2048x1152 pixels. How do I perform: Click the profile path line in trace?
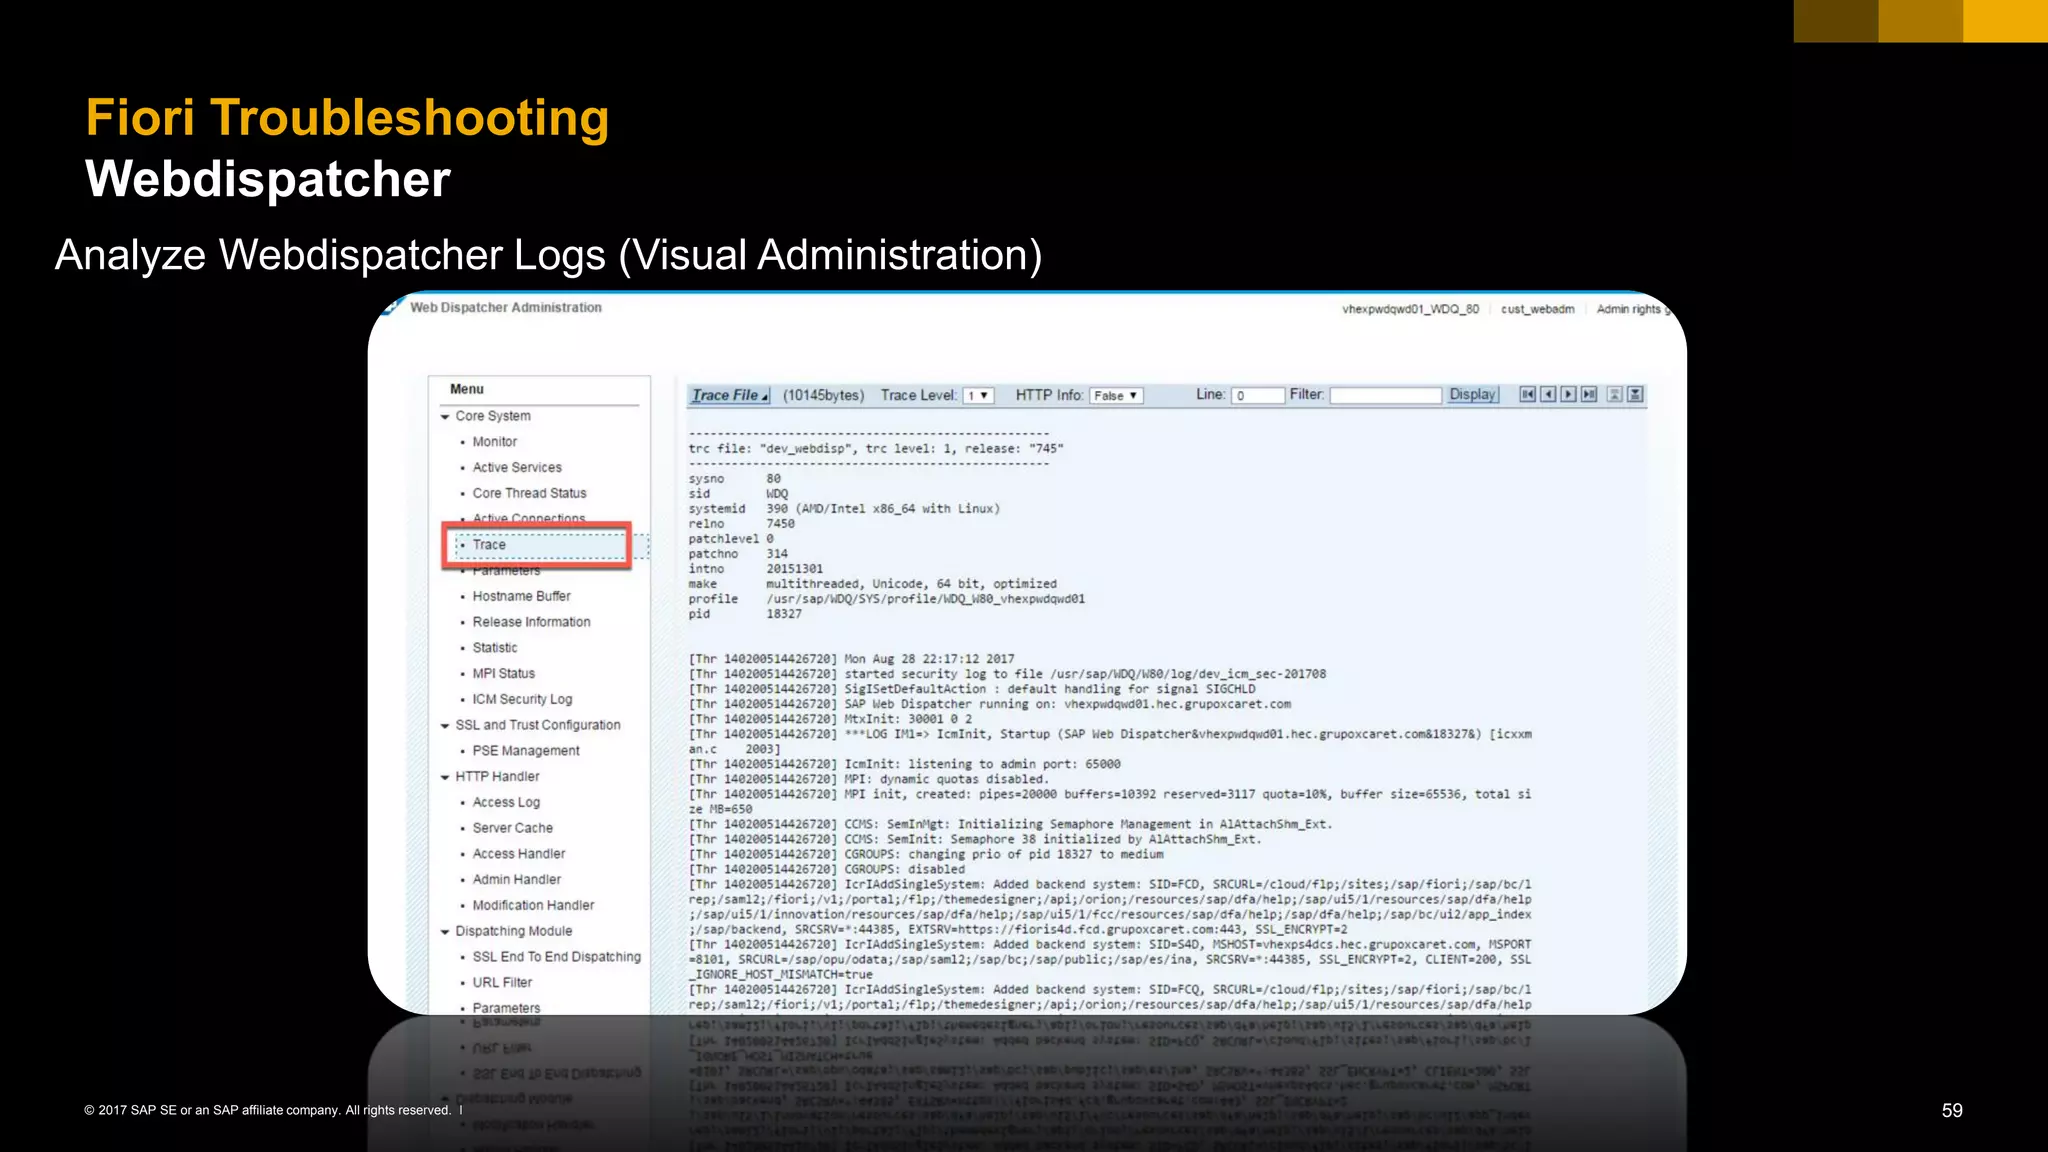pyautogui.click(x=886, y=599)
